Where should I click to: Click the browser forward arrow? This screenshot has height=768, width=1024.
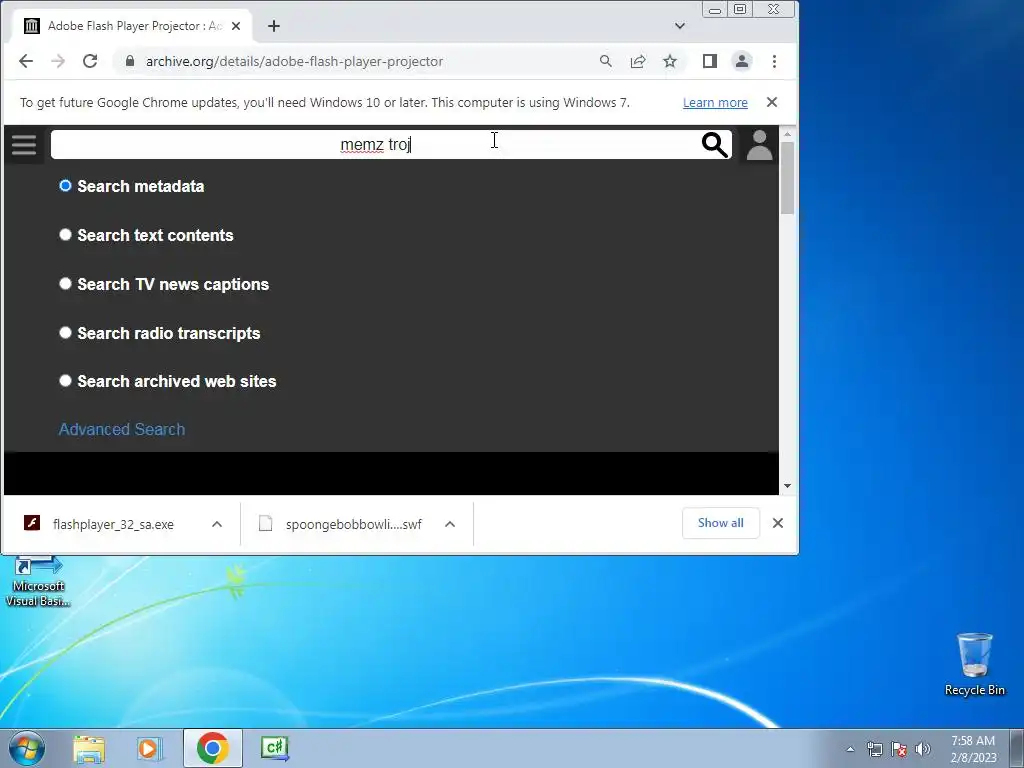click(58, 61)
